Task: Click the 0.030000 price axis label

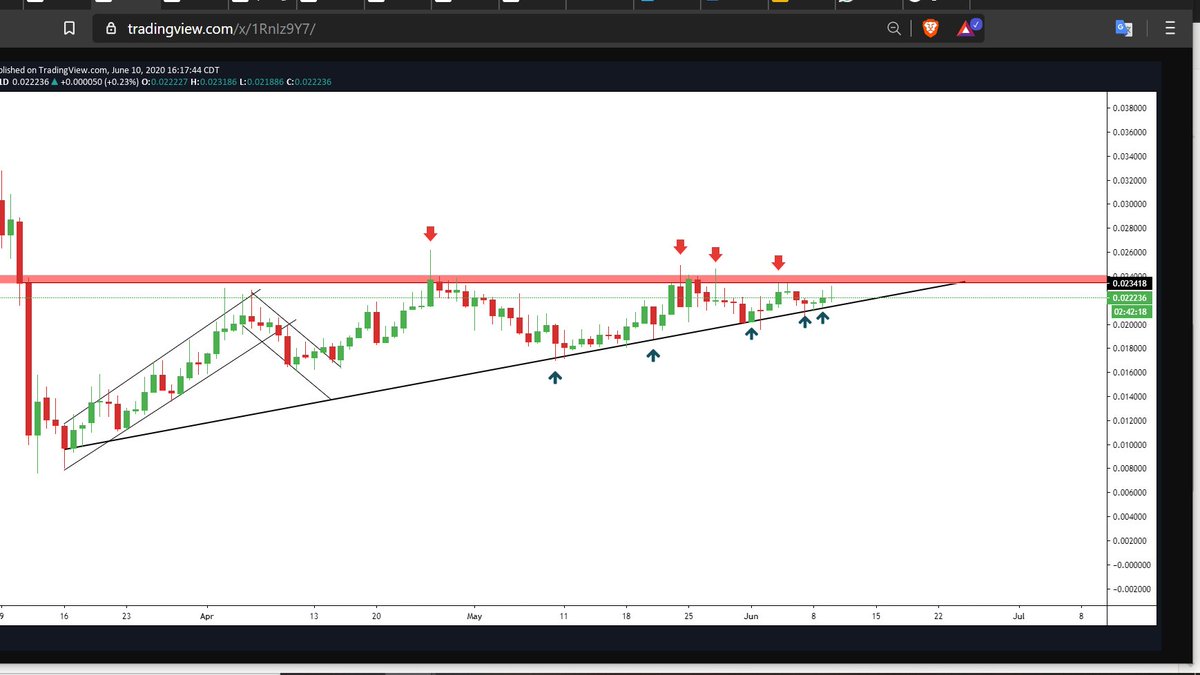Action: [1131, 204]
